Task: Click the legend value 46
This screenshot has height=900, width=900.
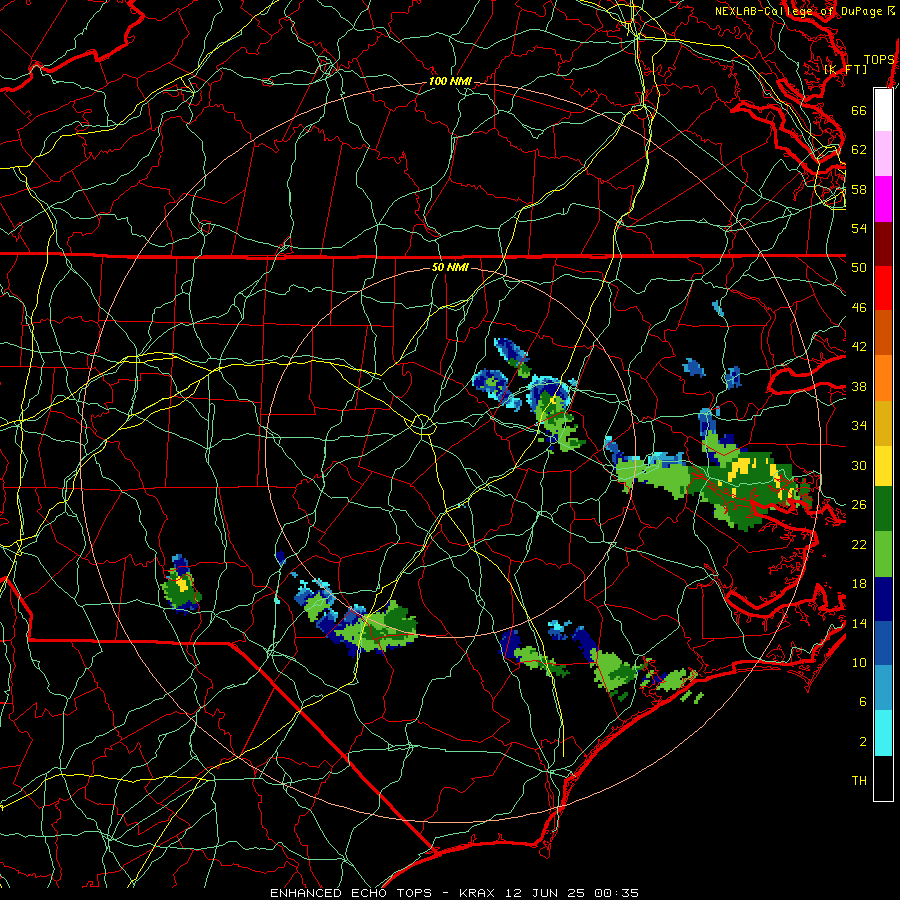Action: (x=859, y=307)
